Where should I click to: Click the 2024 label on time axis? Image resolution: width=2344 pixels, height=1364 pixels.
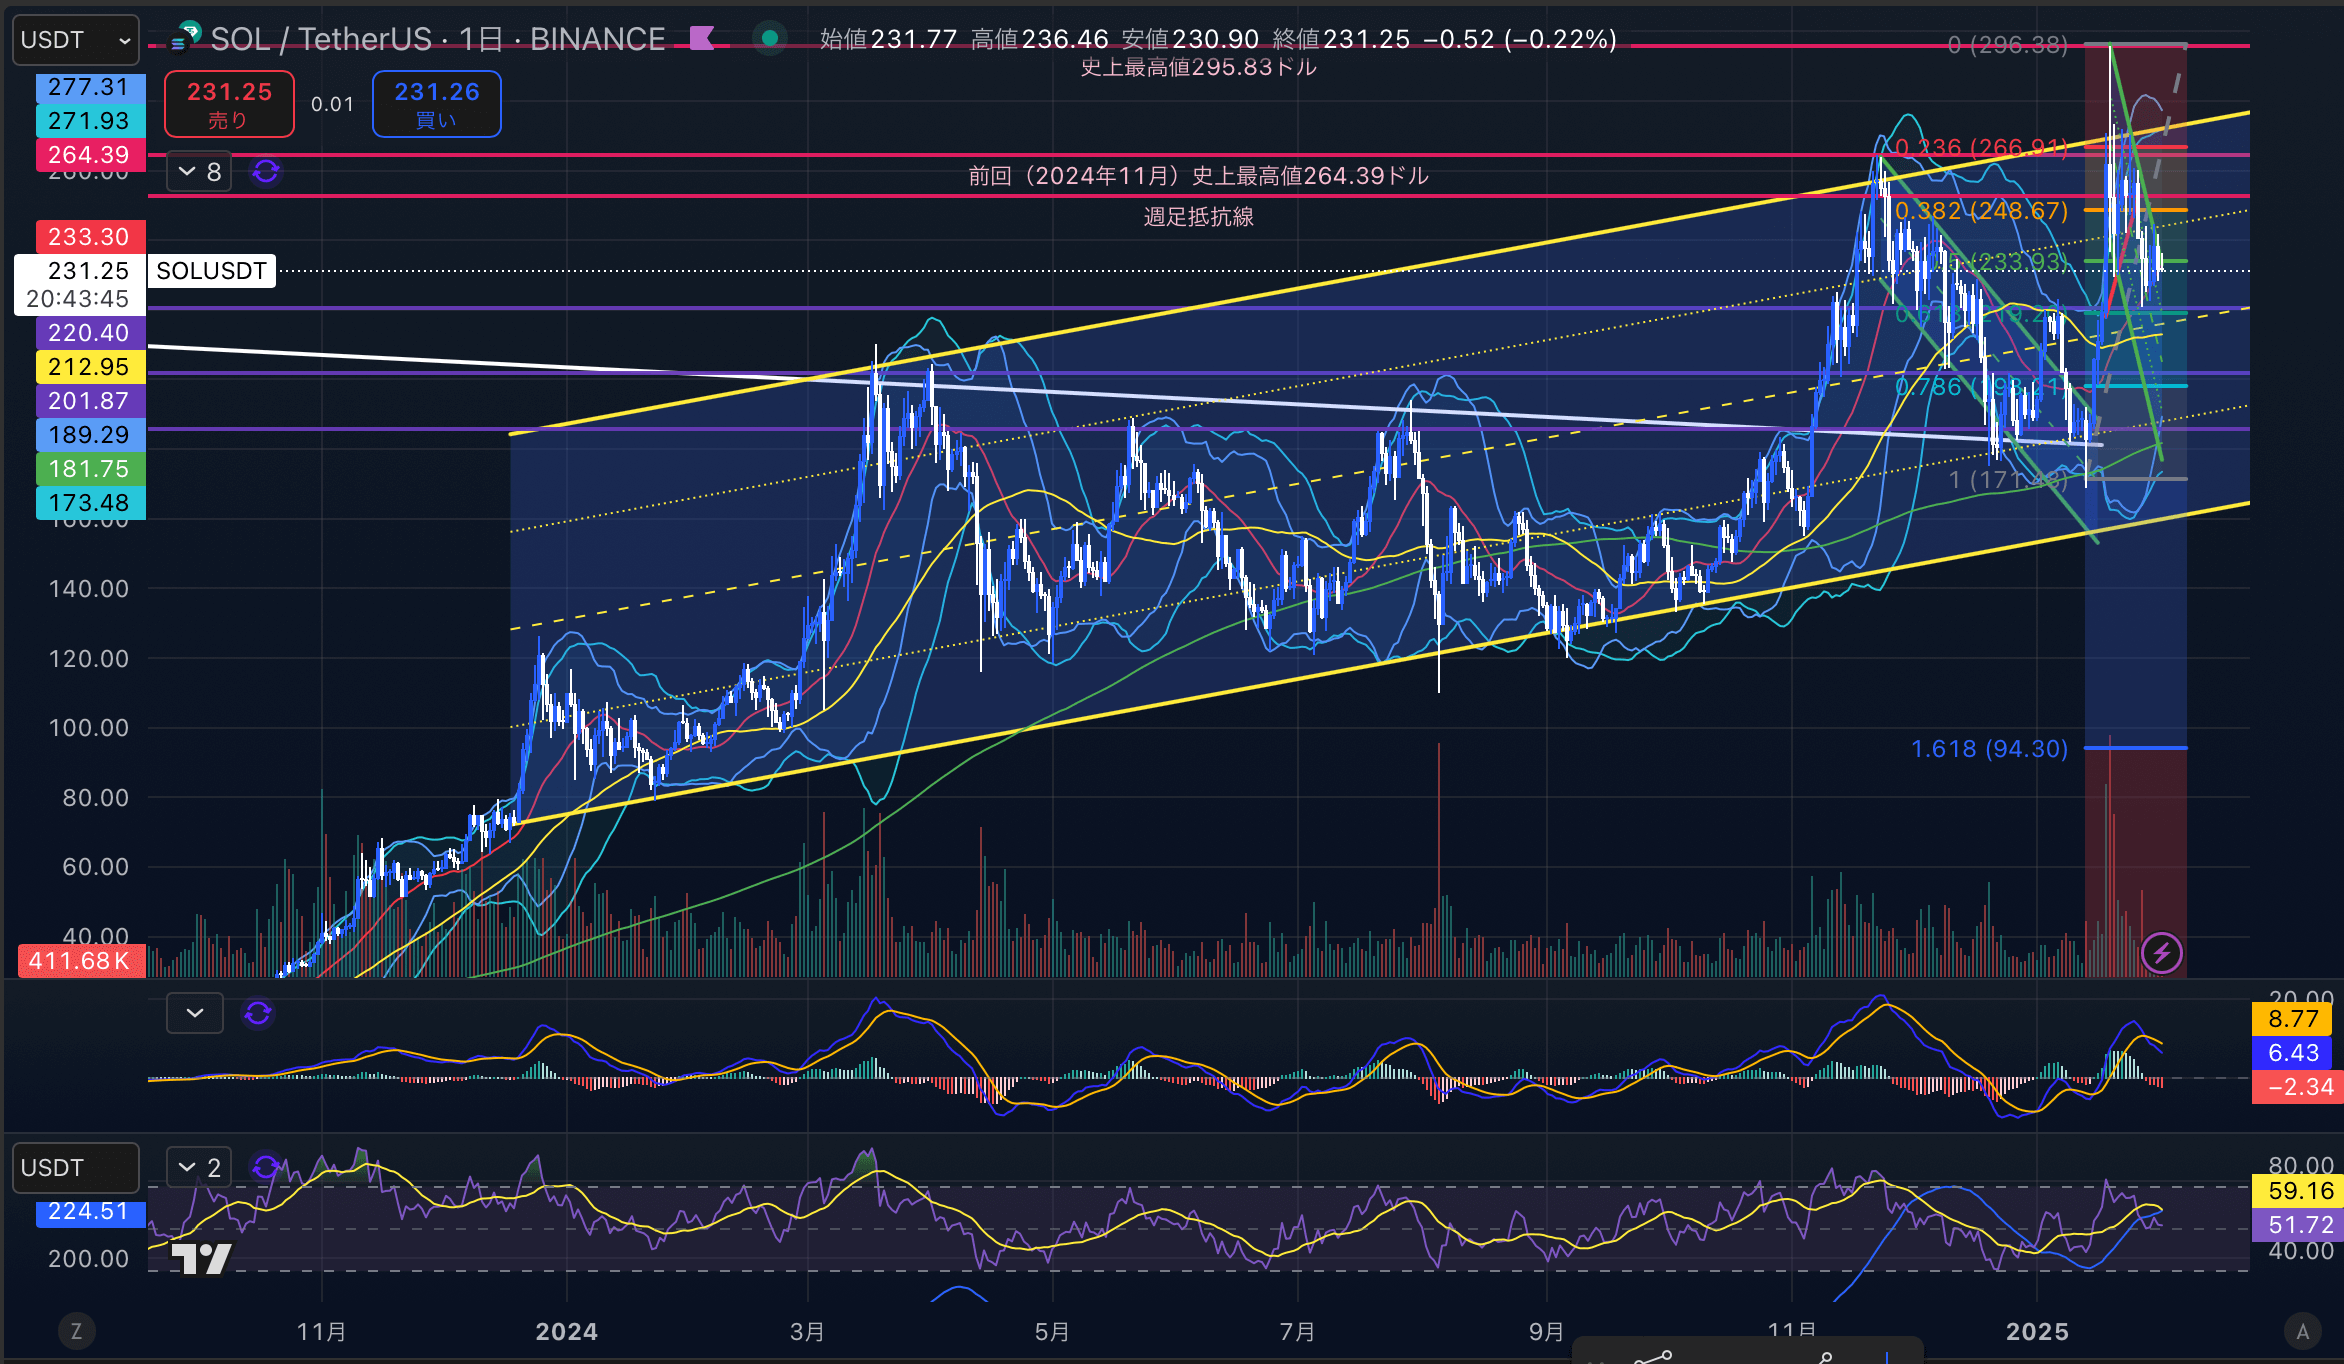coord(566,1332)
